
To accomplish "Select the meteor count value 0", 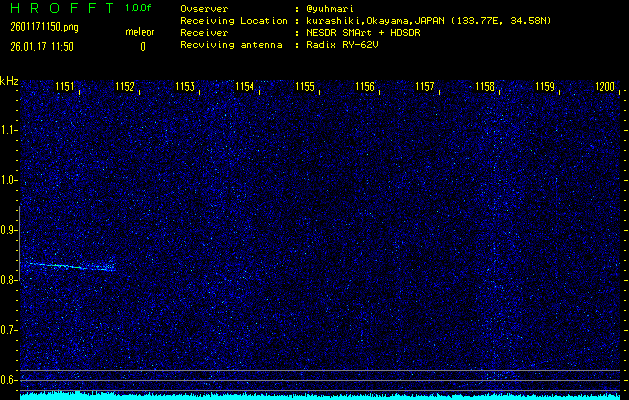I will click(x=142, y=46).
